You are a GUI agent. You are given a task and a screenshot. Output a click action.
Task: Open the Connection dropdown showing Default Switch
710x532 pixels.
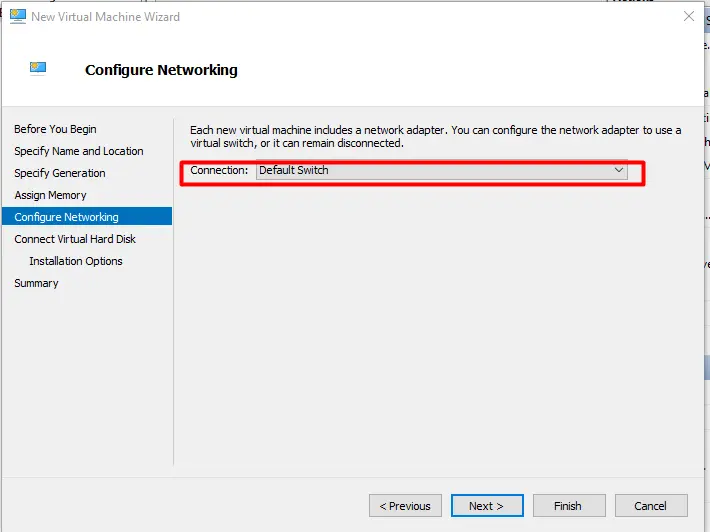point(441,171)
